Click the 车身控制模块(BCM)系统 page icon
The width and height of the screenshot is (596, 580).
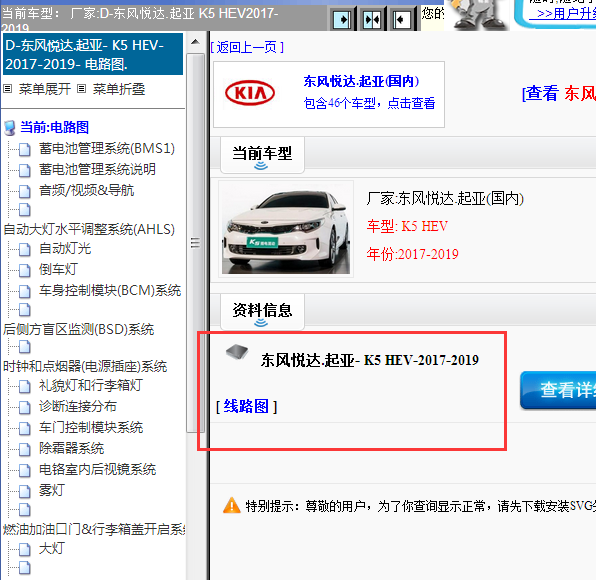coord(24,291)
